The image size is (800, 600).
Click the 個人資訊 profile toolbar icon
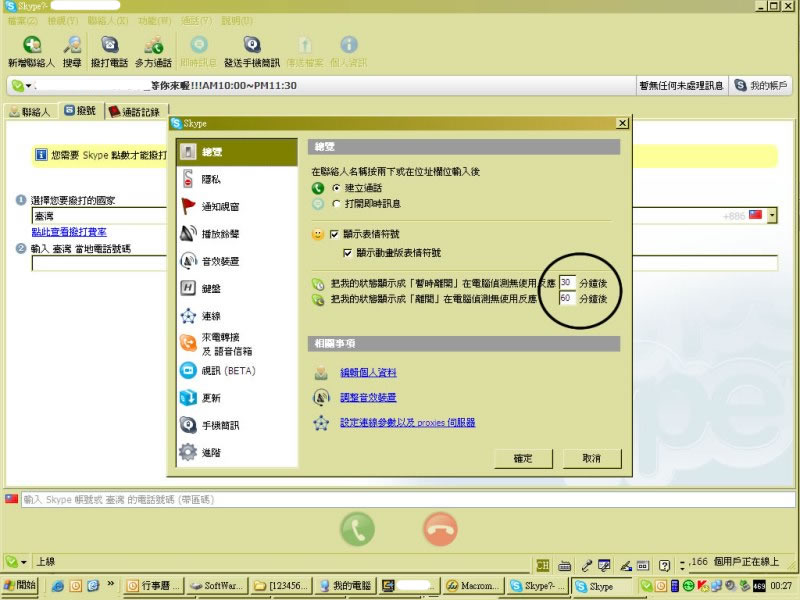[349, 52]
